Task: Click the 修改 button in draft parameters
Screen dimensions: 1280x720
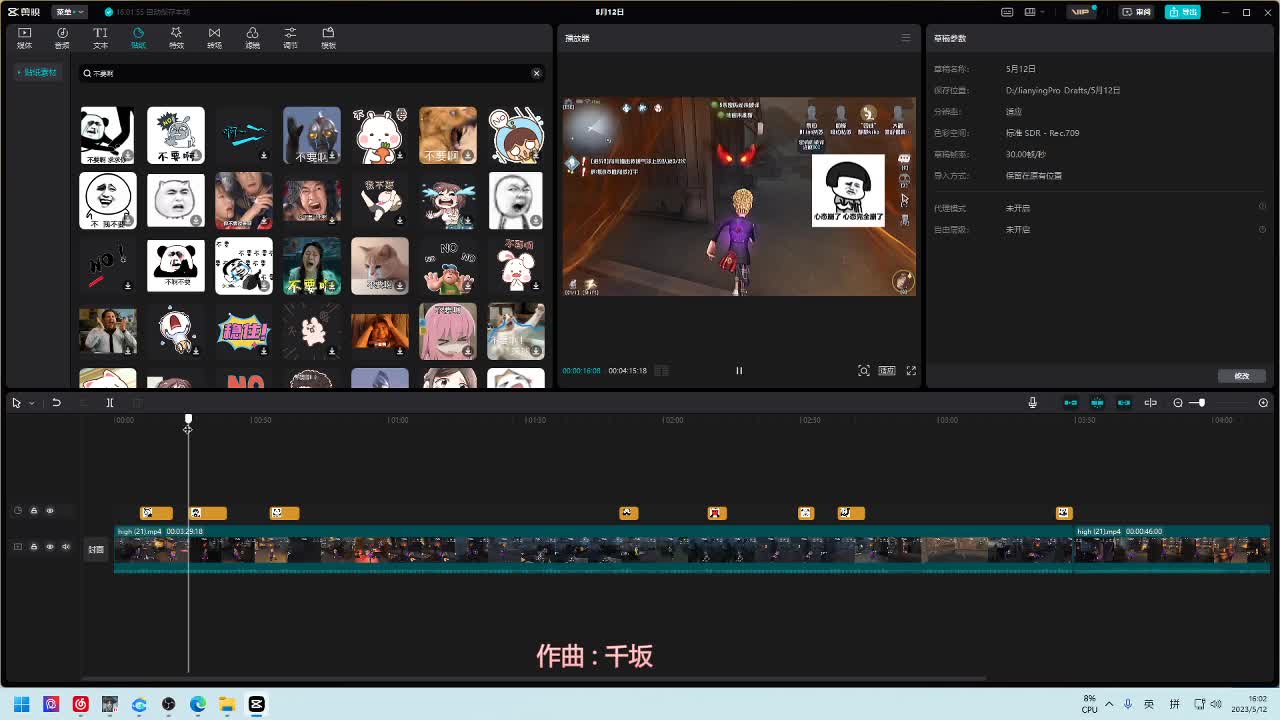Action: [x=1242, y=376]
